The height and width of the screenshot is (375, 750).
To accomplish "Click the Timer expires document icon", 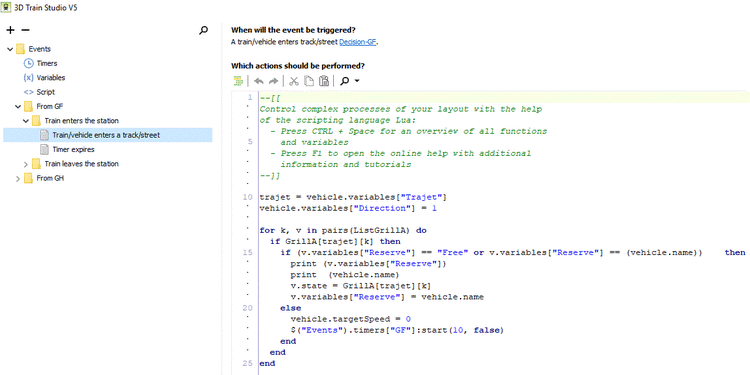I will click(44, 149).
